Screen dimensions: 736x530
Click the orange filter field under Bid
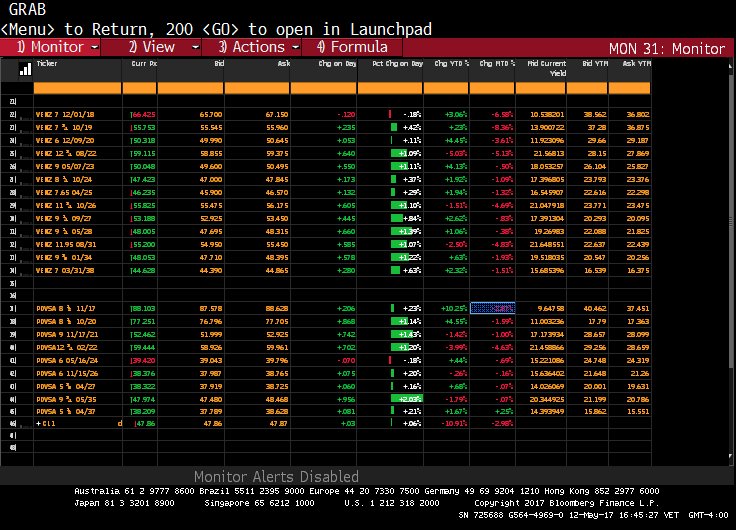(191, 88)
